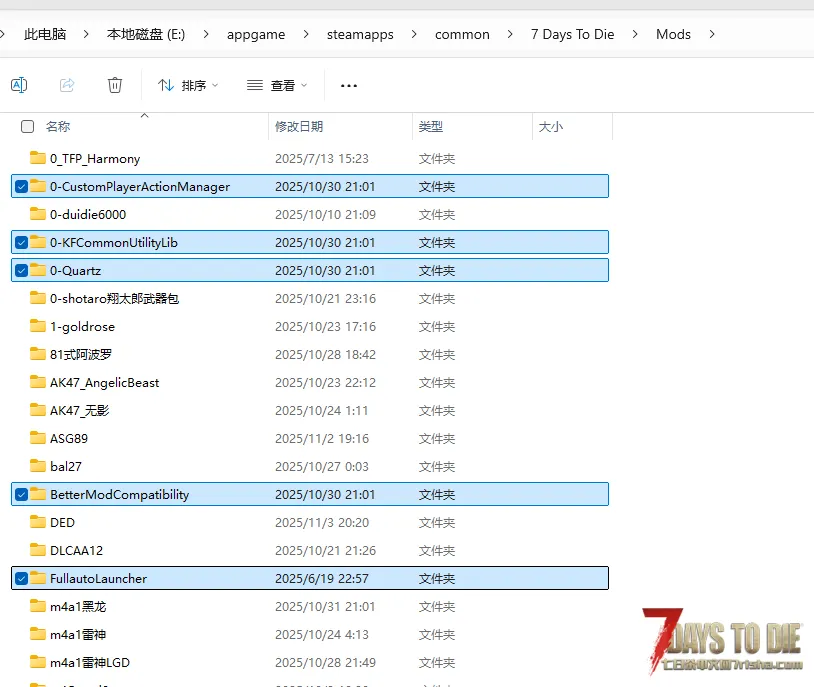Click the rename icon in toolbar
This screenshot has height=687, width=814.
(x=19, y=85)
